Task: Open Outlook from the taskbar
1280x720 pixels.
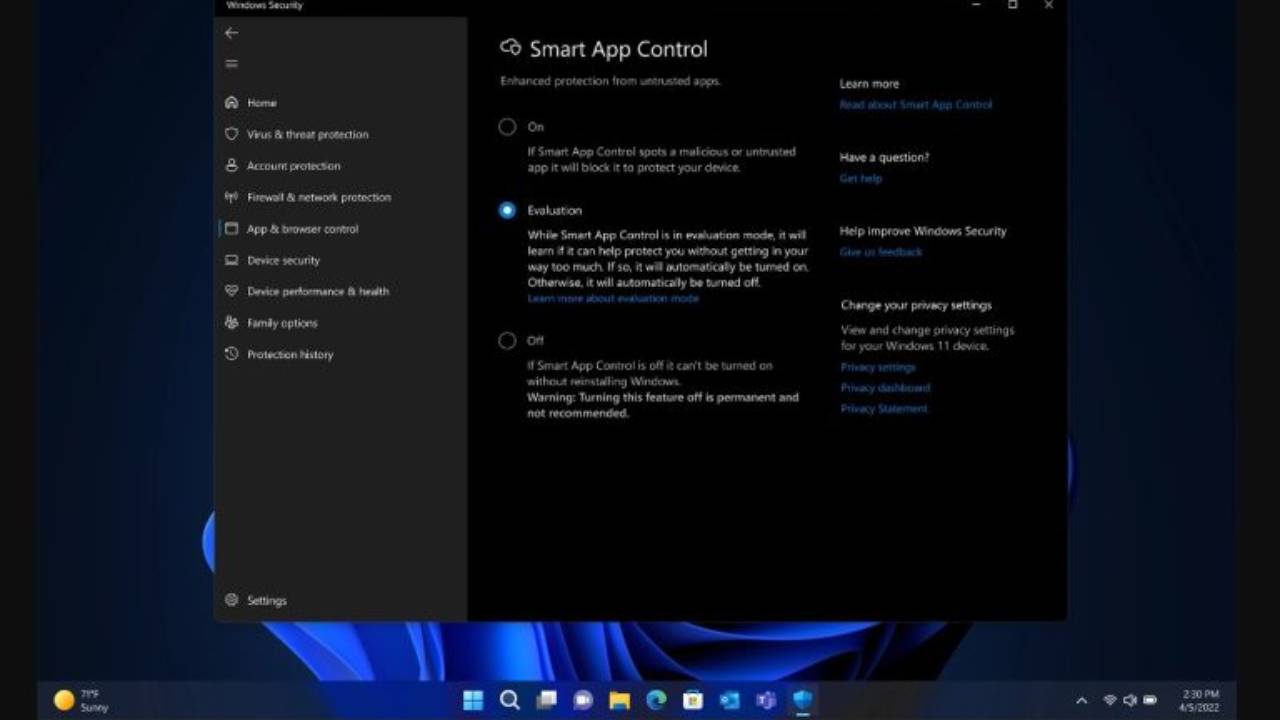Action: 729,699
